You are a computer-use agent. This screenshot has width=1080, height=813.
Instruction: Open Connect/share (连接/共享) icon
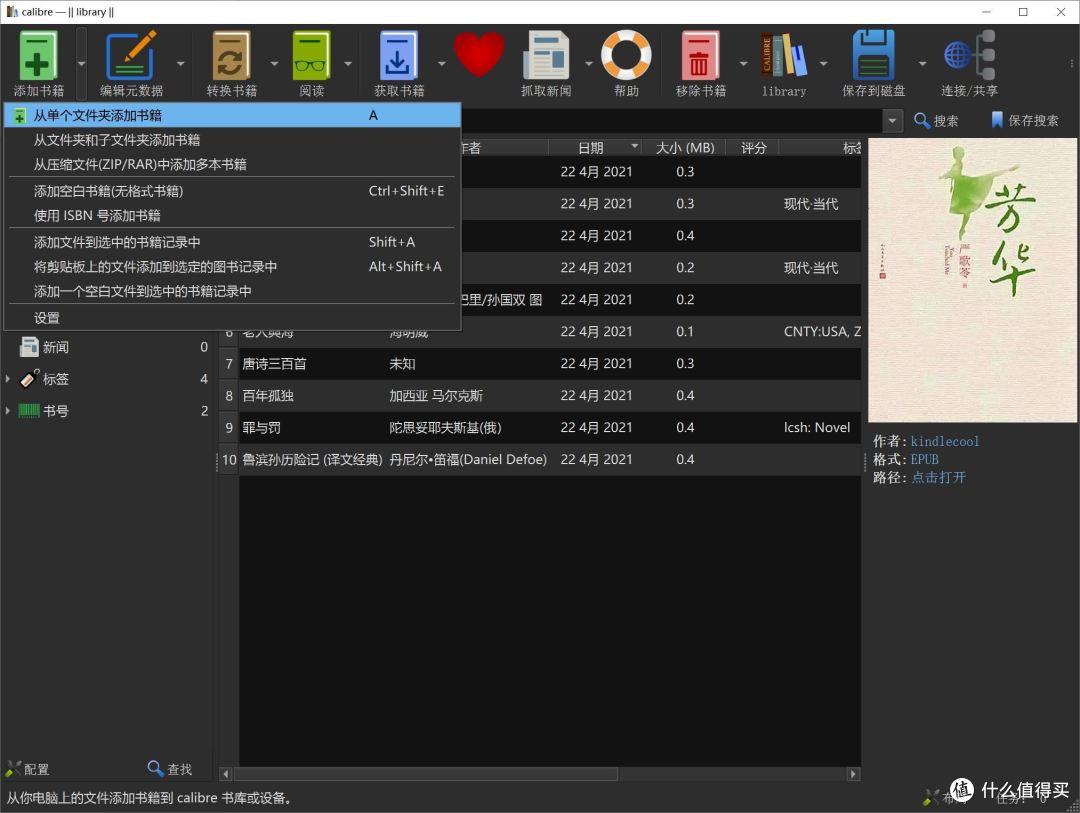[969, 55]
